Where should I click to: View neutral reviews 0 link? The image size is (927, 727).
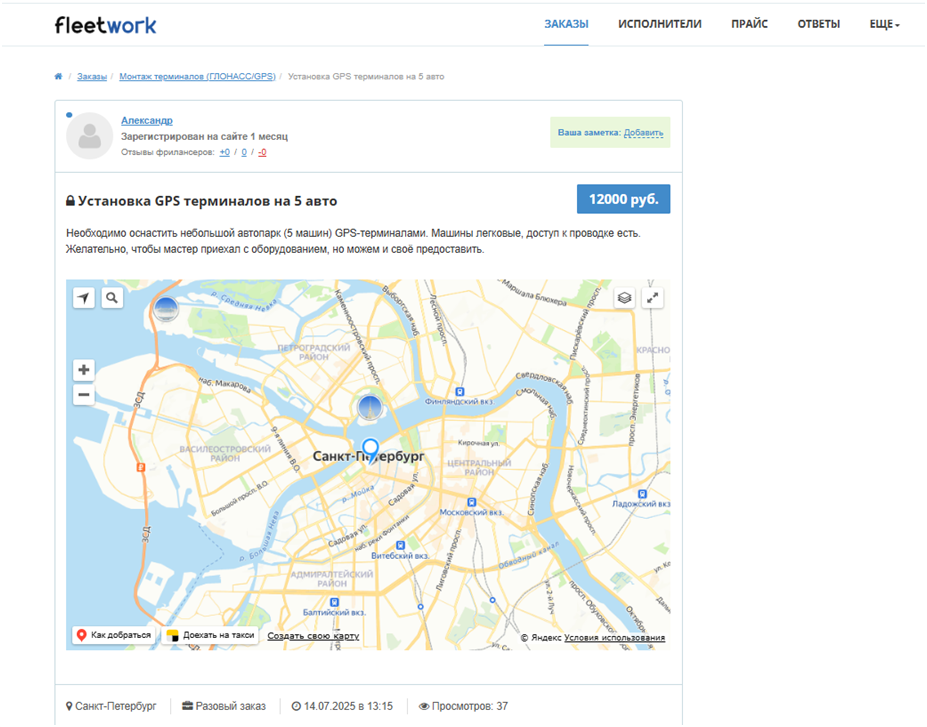coord(244,152)
